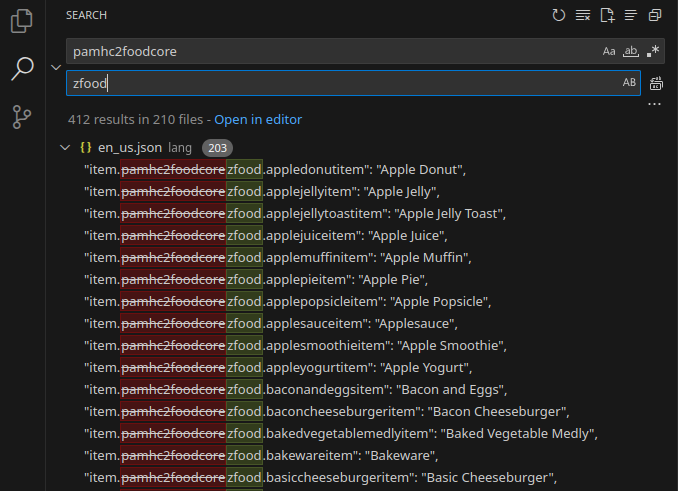The image size is (678, 491).
Task: Open the Explorer view in activity bar
Action: coord(22,20)
